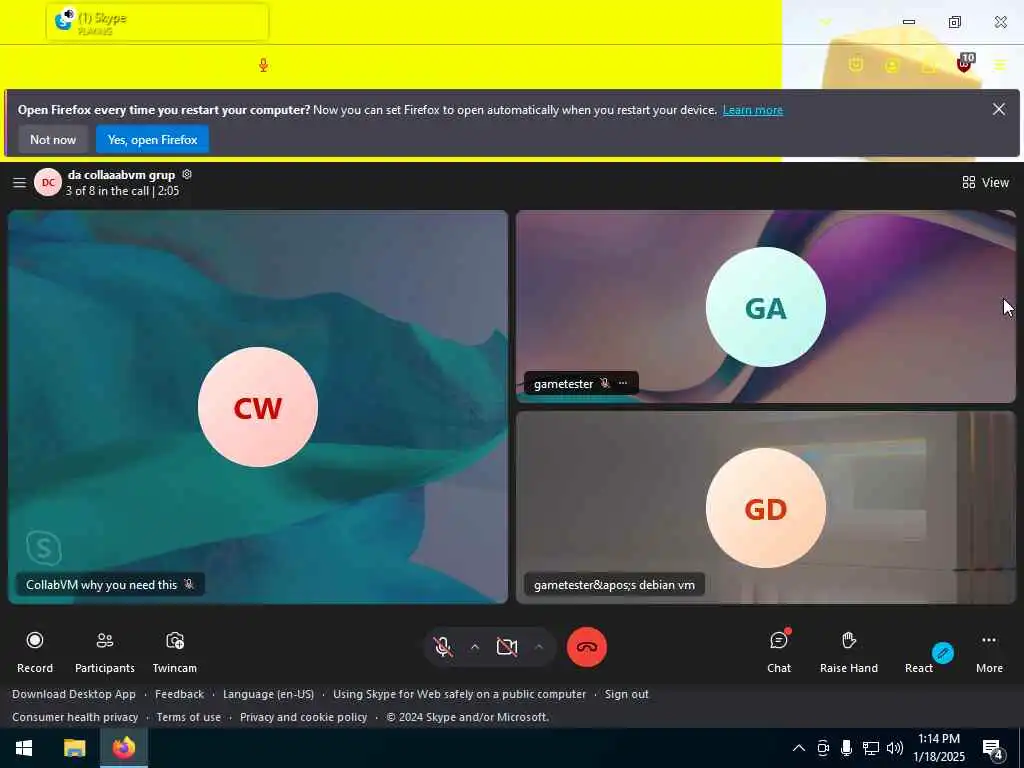Click the GA avatar of gametester

765,307
